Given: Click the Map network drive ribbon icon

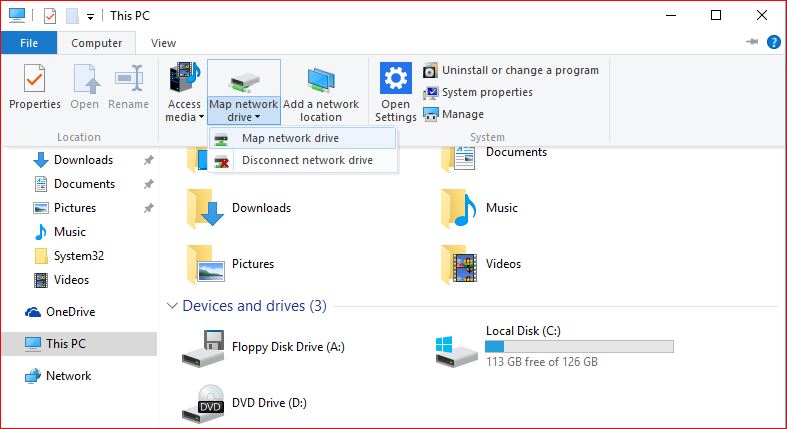Looking at the screenshot, I should pyautogui.click(x=244, y=81).
